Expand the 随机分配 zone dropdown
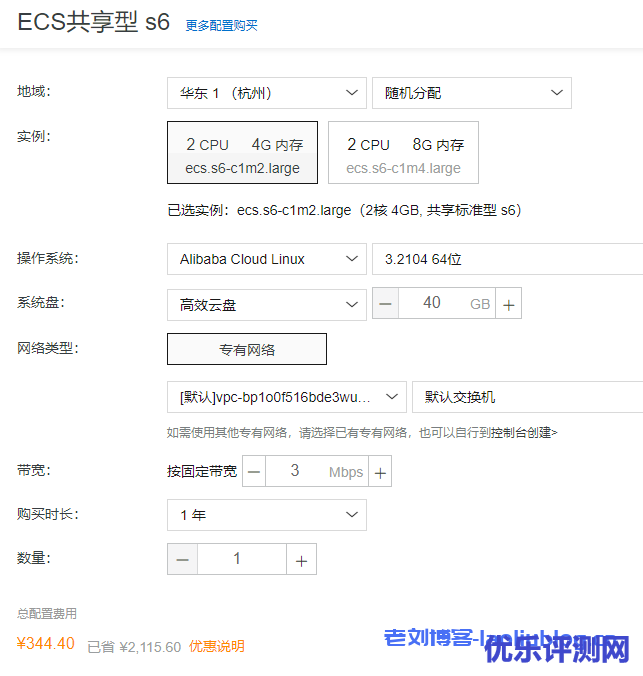 (x=471, y=93)
